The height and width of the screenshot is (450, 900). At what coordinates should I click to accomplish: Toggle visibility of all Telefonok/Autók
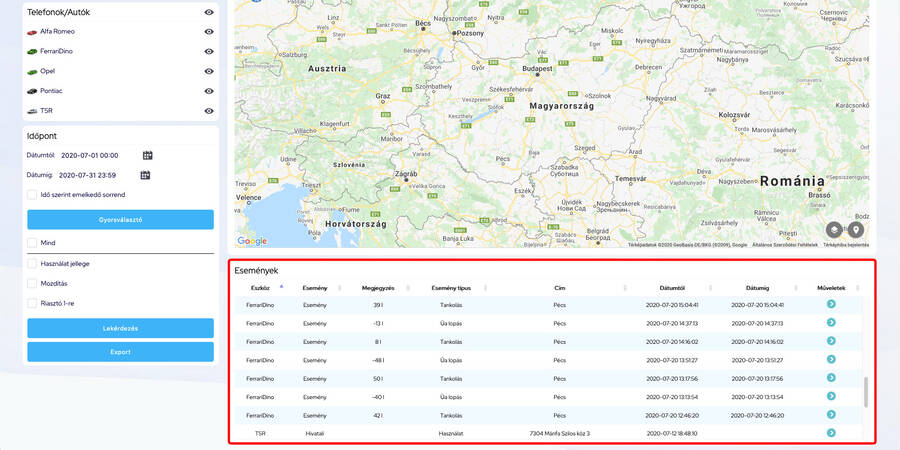(209, 12)
